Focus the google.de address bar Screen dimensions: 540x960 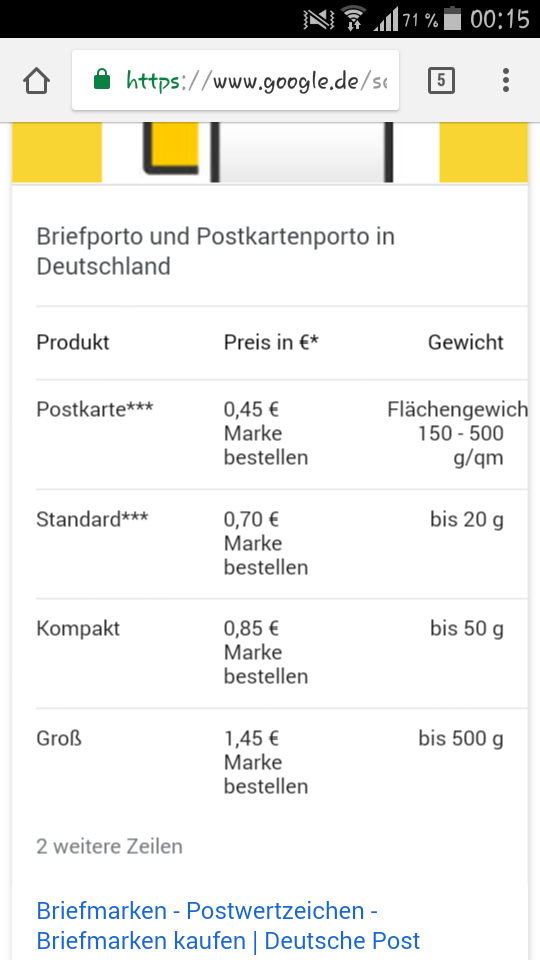[x=236, y=80]
